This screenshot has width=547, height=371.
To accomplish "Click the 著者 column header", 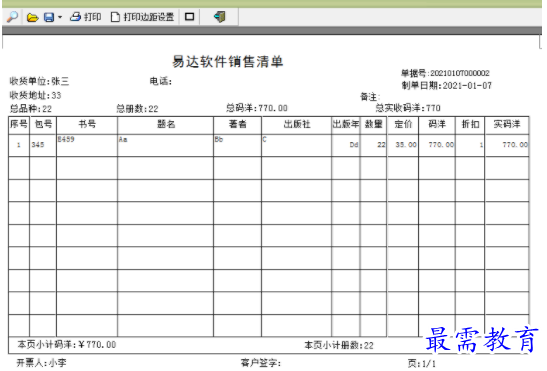I will coord(238,124).
